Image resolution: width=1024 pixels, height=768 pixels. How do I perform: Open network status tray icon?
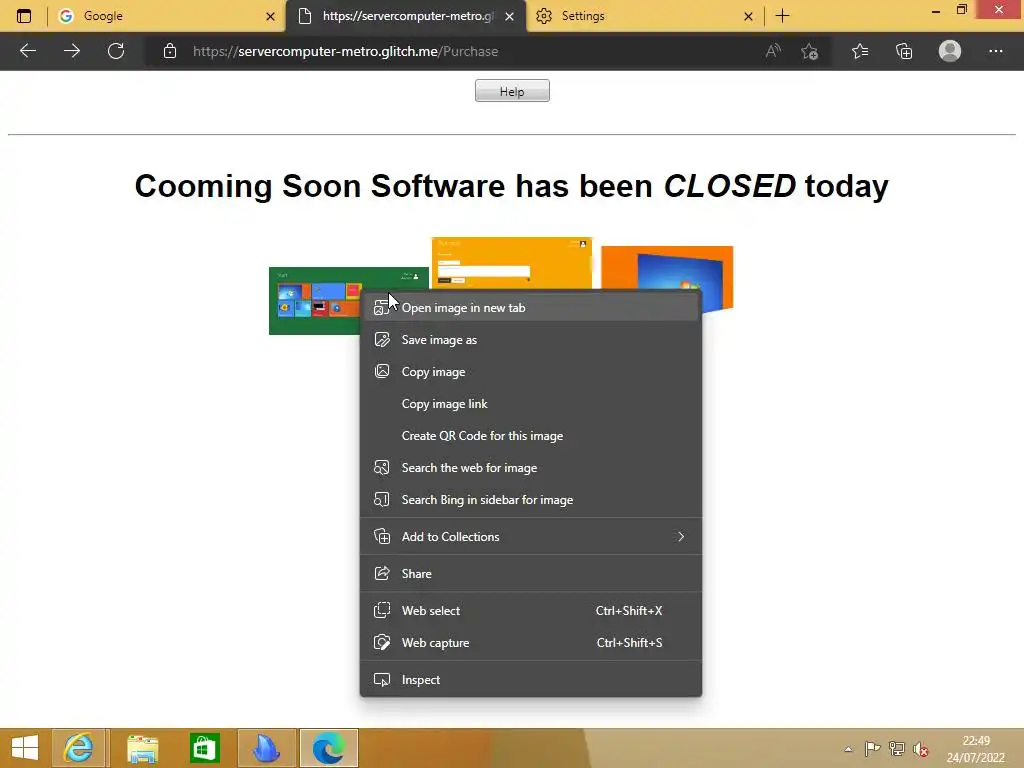(897, 749)
